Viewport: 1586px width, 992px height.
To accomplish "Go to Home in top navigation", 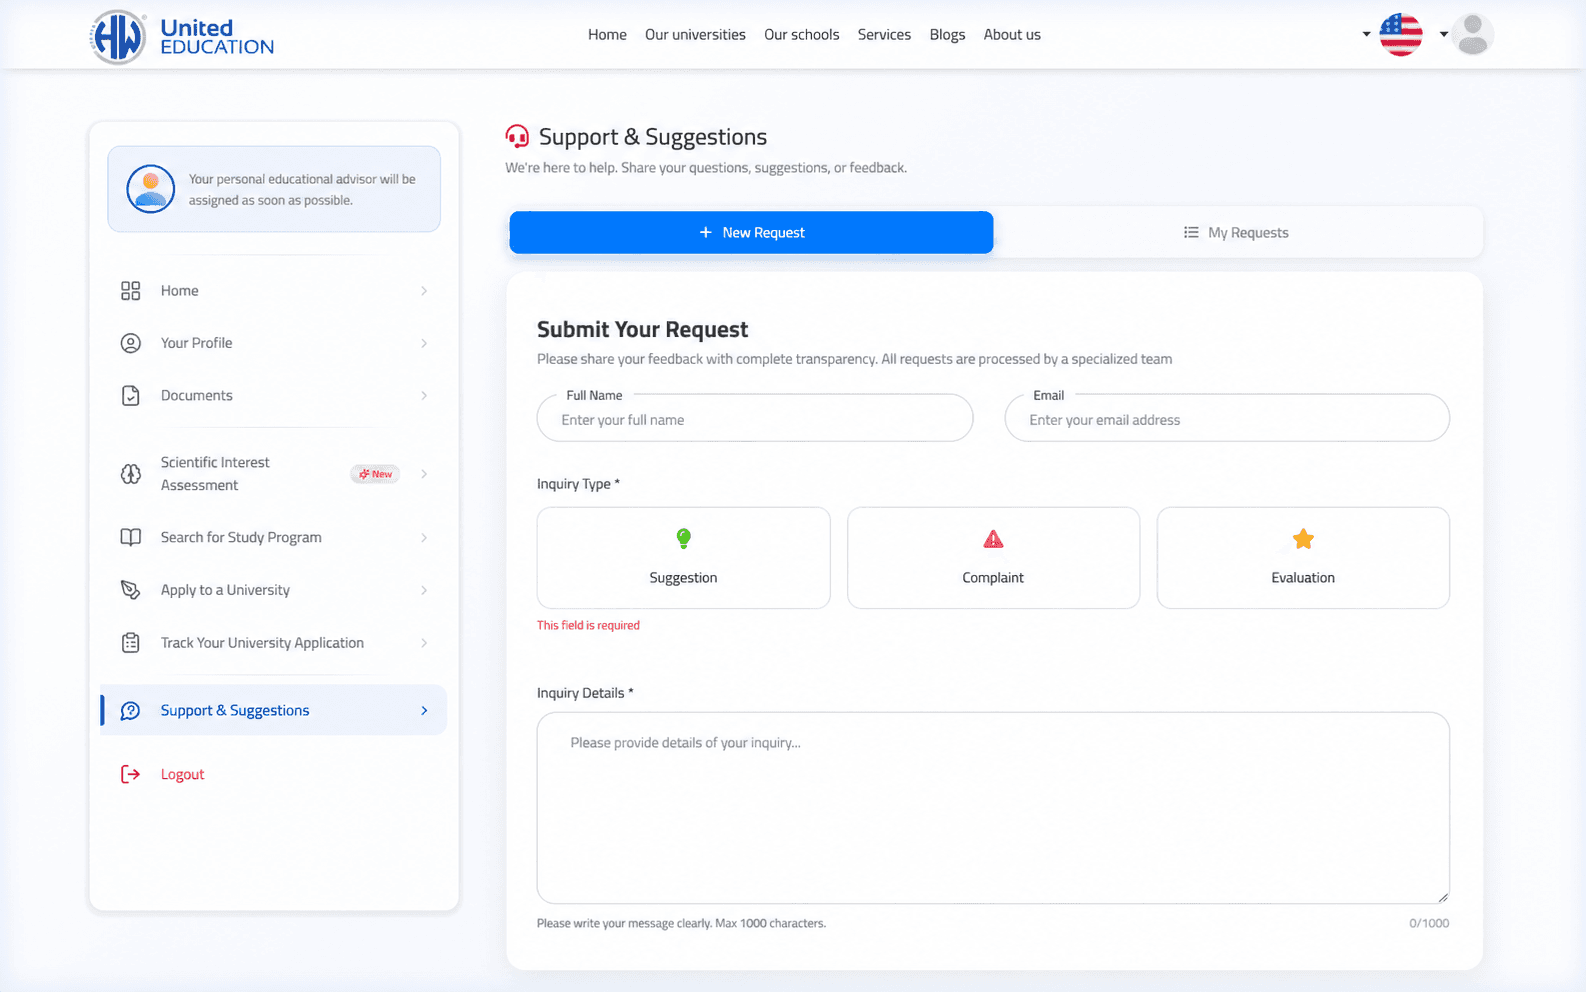I will coord(607,34).
